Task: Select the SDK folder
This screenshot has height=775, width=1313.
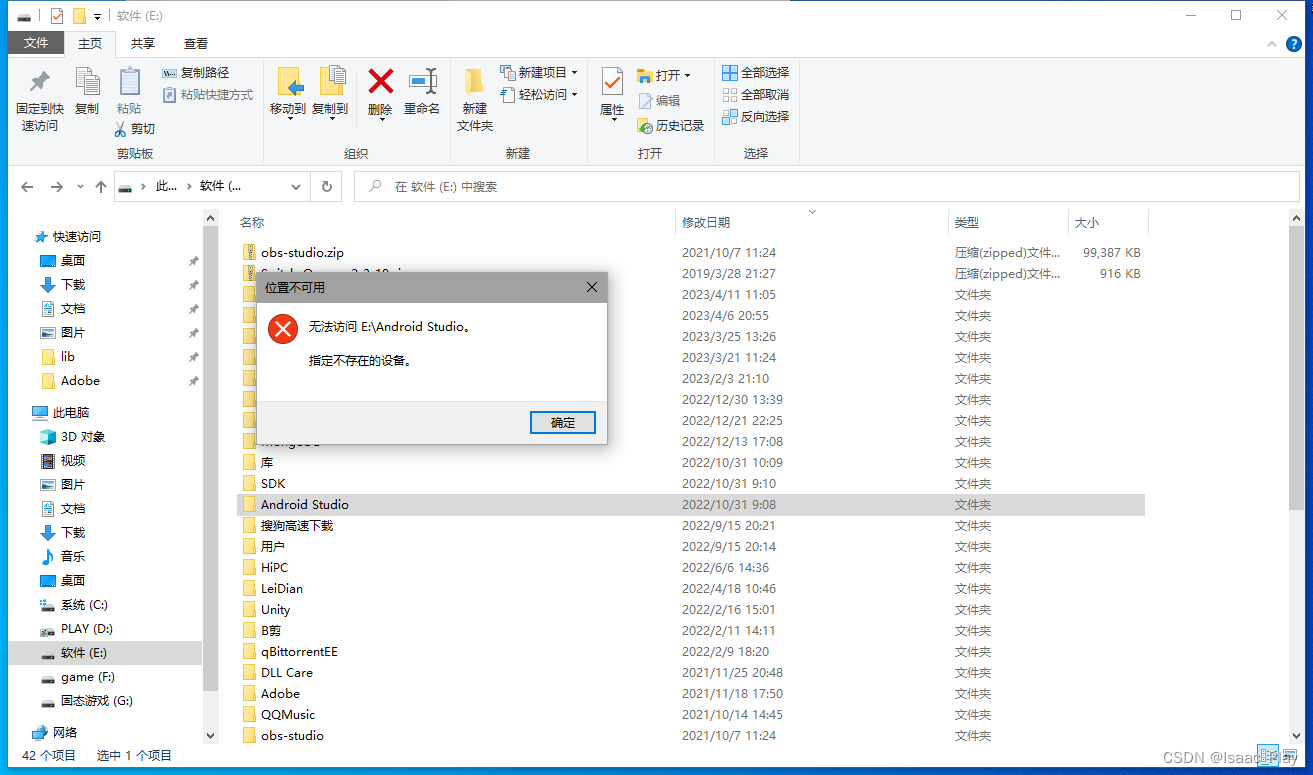Action: click(273, 484)
